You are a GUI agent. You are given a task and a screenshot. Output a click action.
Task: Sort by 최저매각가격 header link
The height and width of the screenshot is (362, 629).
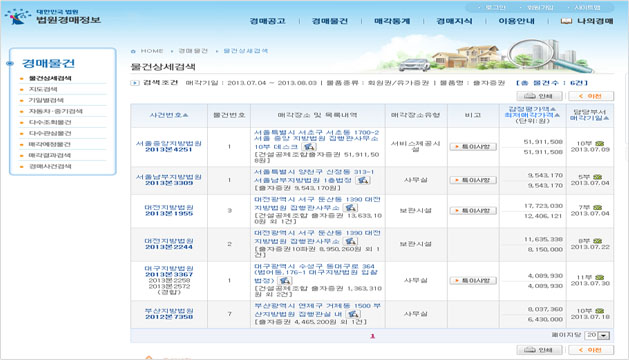click(x=532, y=115)
